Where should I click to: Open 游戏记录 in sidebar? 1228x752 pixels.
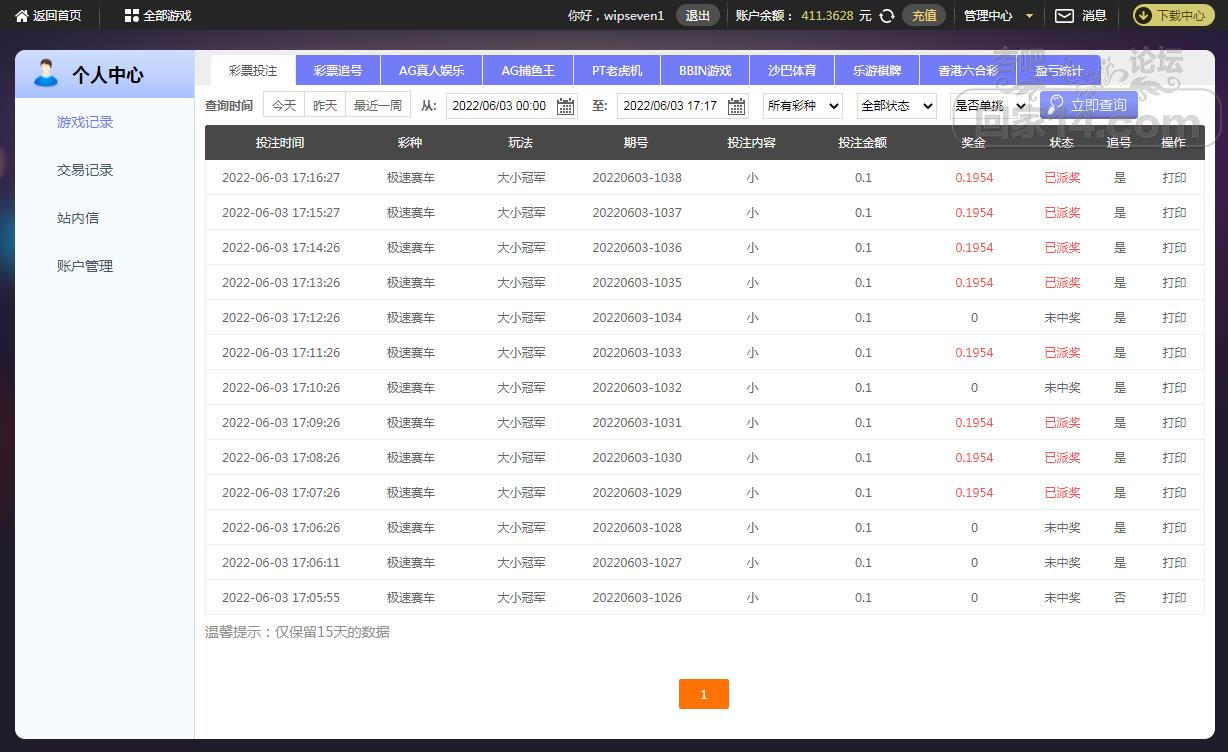(x=85, y=122)
